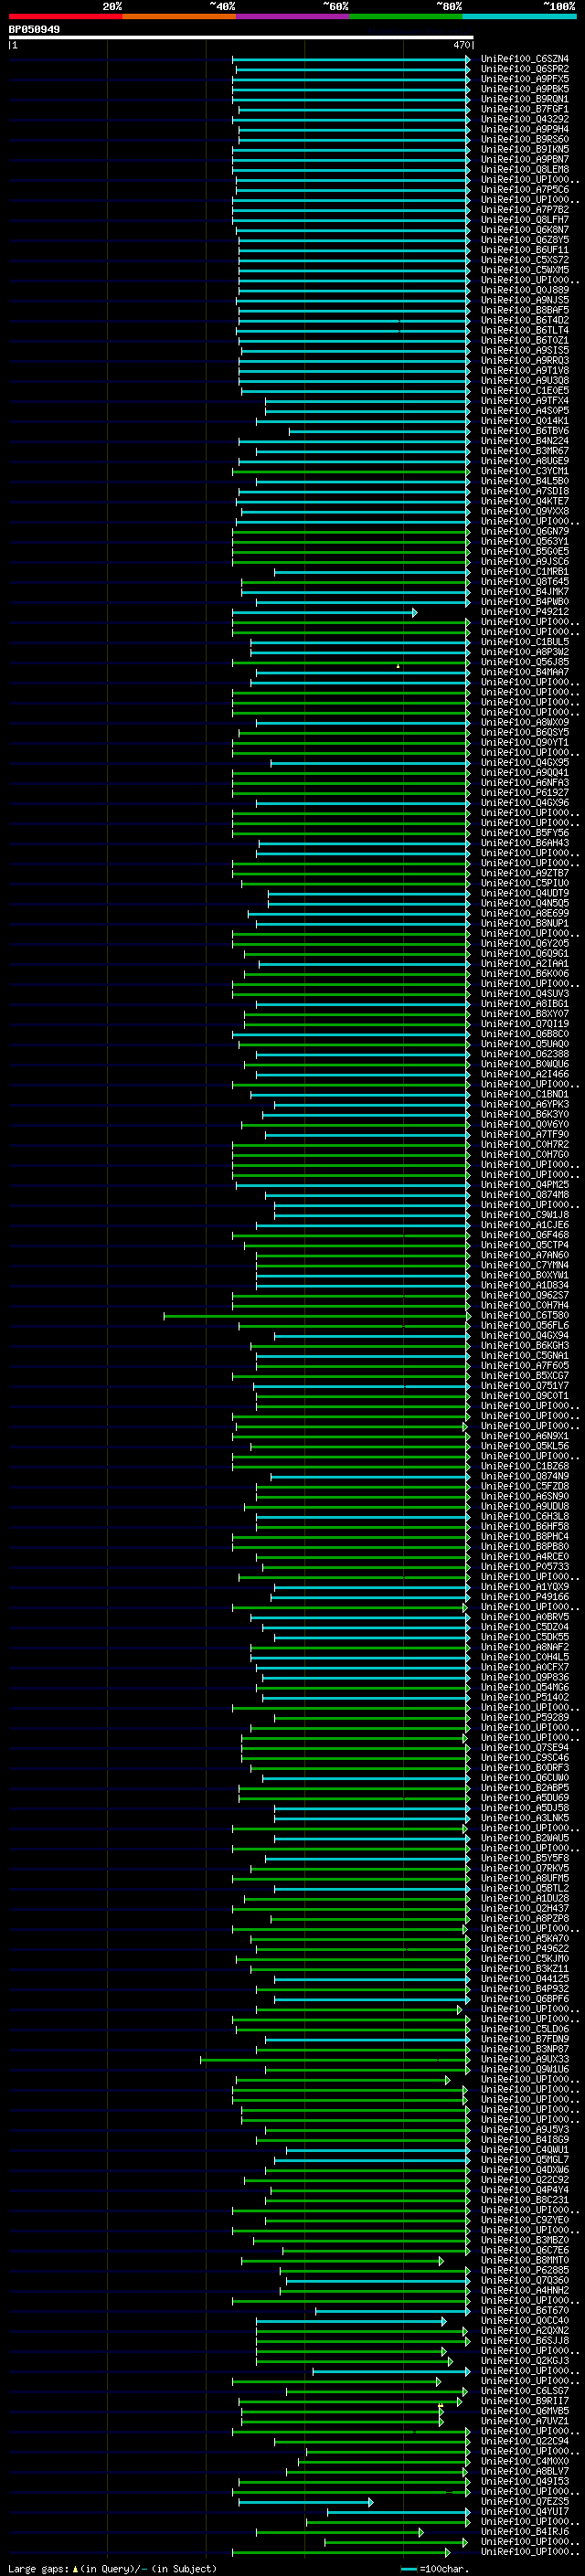The height and width of the screenshot is (2576, 585).
Task: Click hit label UniRef100_Q7EZS5
Action: pos(525,2501)
